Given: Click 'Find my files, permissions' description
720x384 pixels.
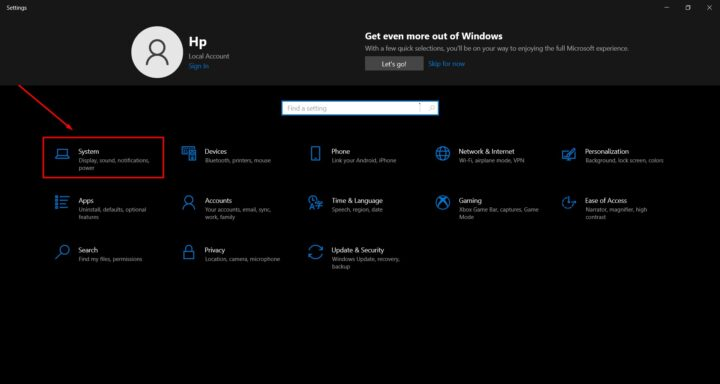Looking at the screenshot, I should (110, 259).
